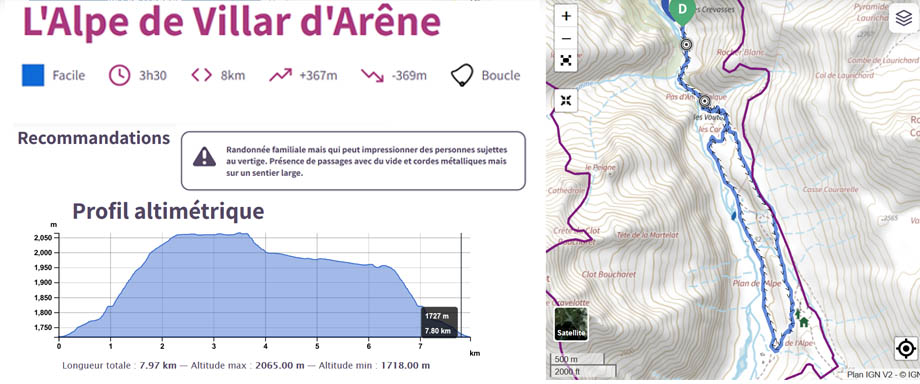Select first waypoint marker below departure

685,45
